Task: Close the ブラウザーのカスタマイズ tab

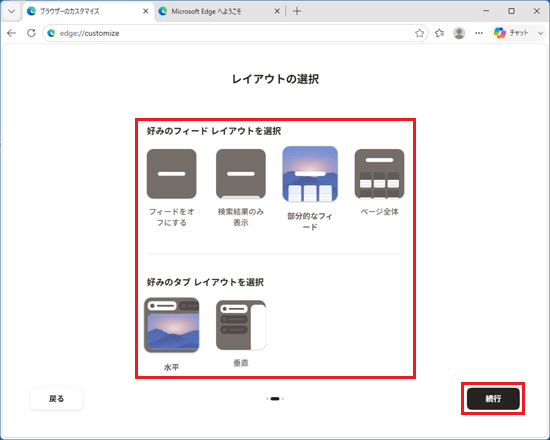Action: [x=146, y=11]
